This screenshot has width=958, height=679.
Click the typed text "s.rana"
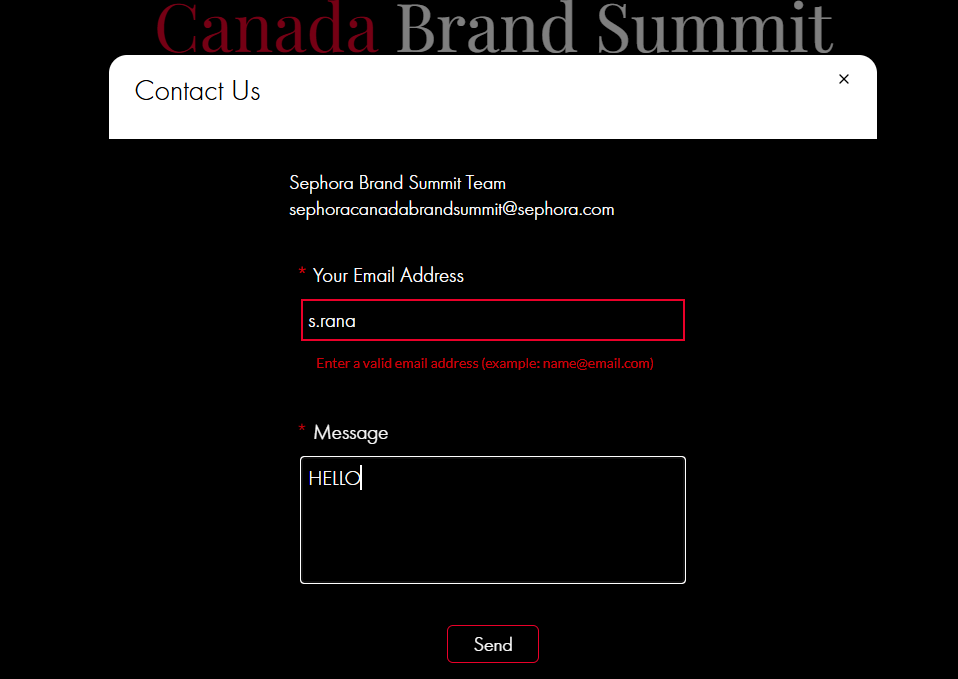point(332,322)
